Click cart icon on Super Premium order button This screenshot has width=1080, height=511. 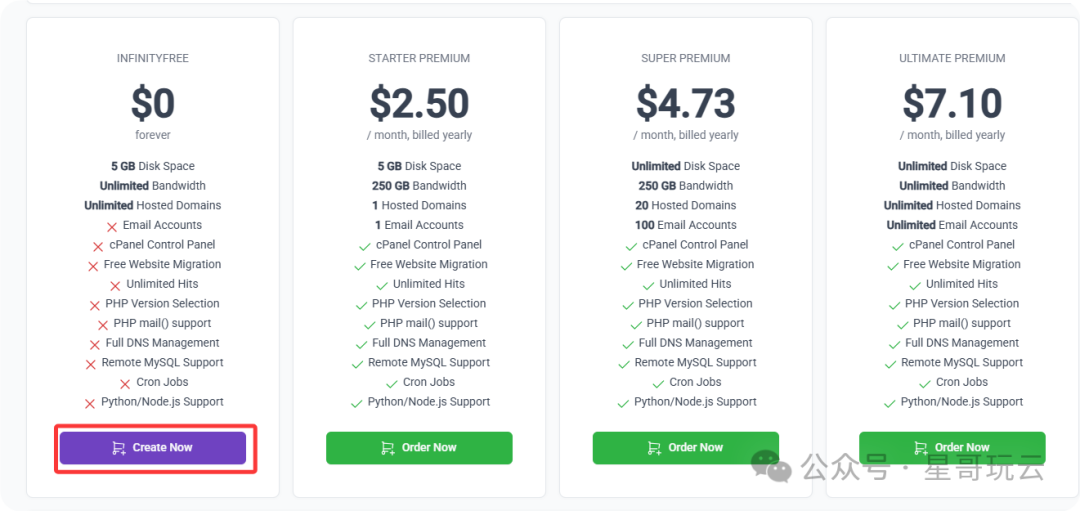pos(655,448)
